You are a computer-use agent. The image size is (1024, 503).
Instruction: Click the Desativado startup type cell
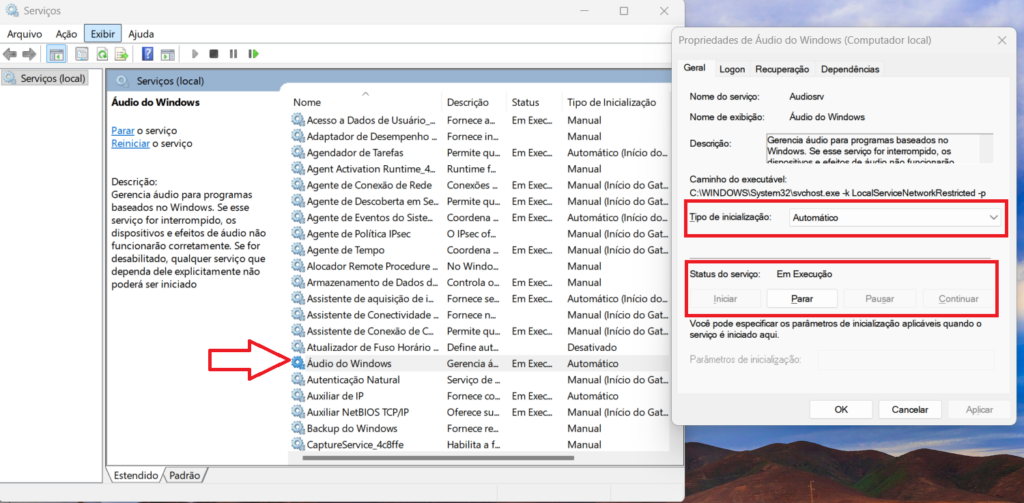point(592,347)
